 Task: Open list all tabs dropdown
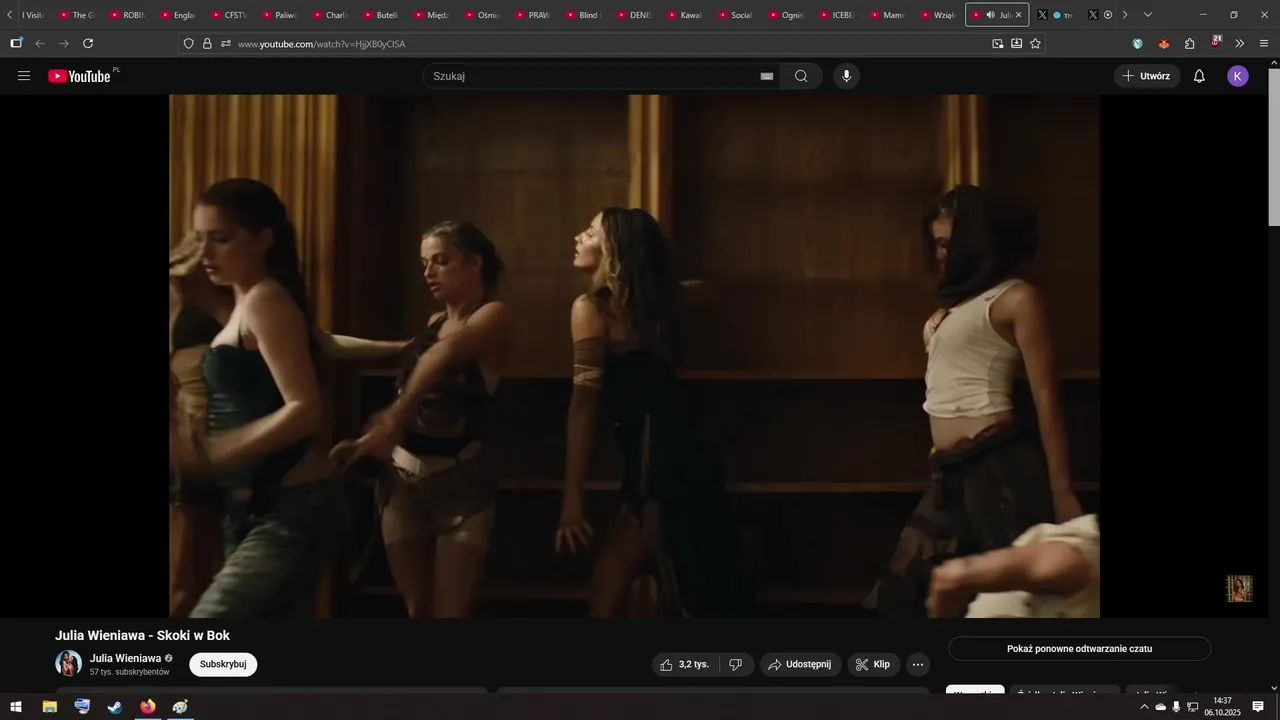pos(1147,15)
